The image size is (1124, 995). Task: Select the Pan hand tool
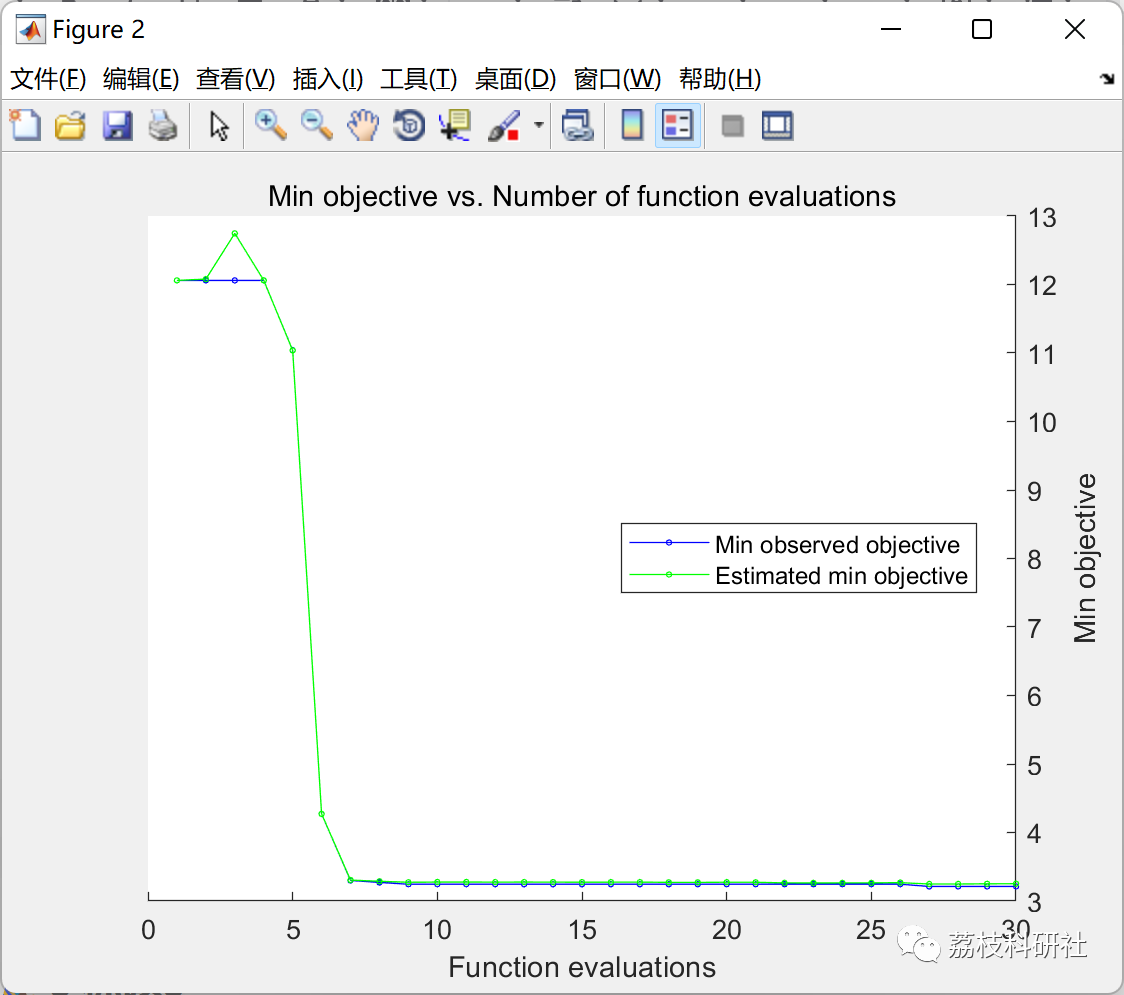363,125
